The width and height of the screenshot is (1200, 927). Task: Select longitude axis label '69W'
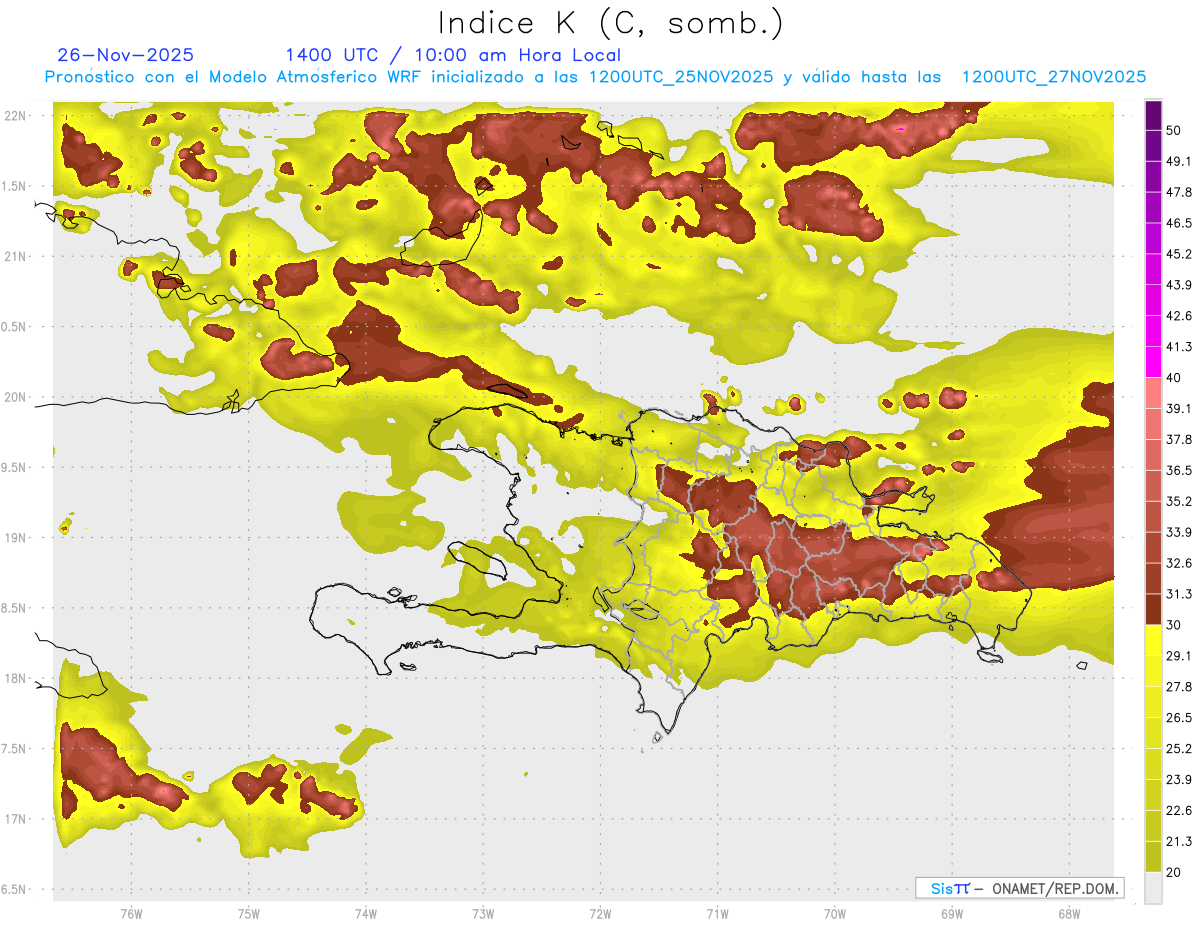pos(952,914)
